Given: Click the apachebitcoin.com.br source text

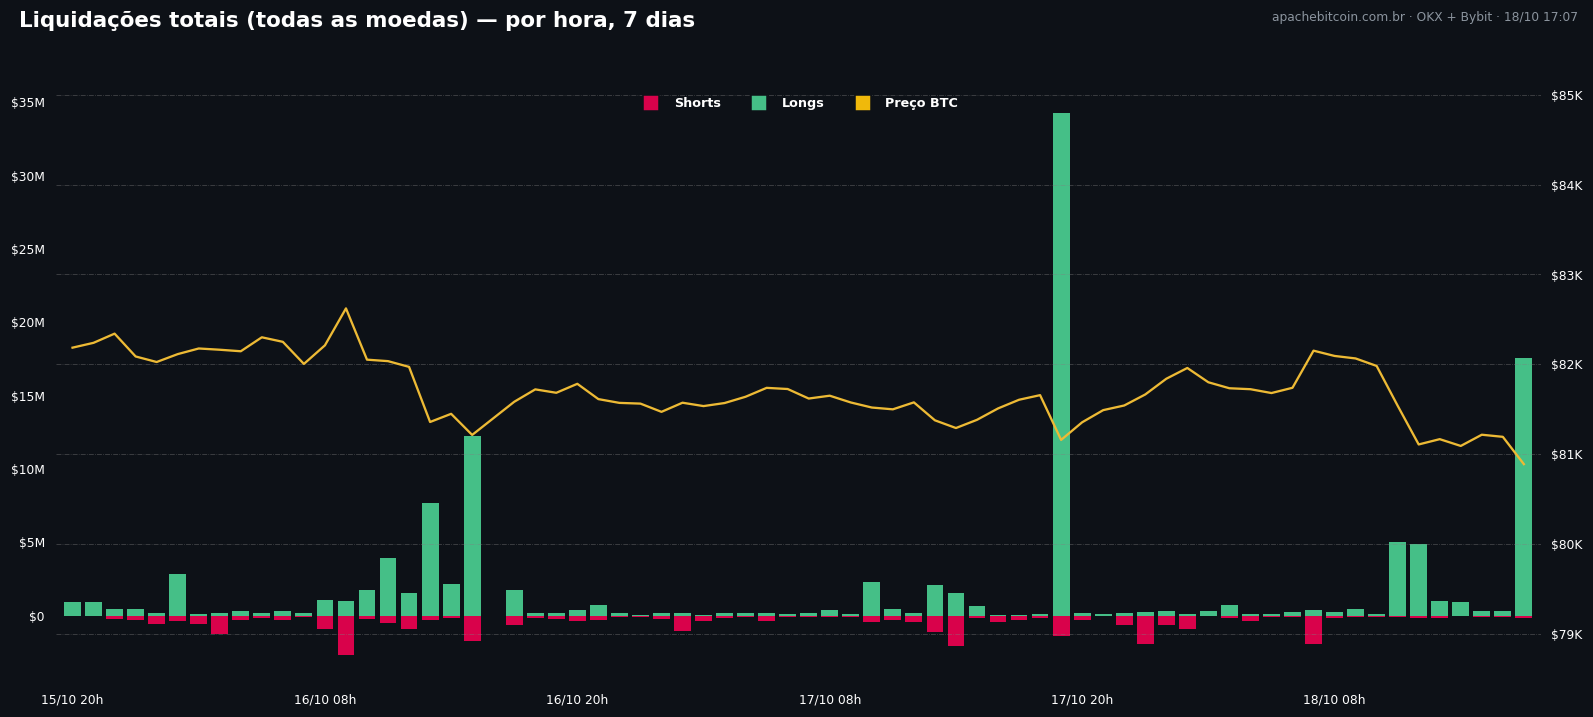Looking at the screenshot, I should [x=1424, y=17].
